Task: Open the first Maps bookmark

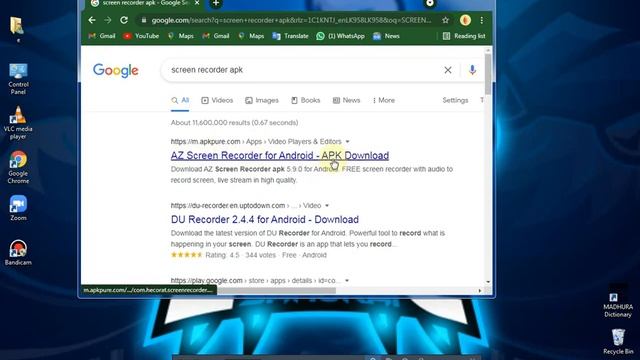Action: pos(181,36)
